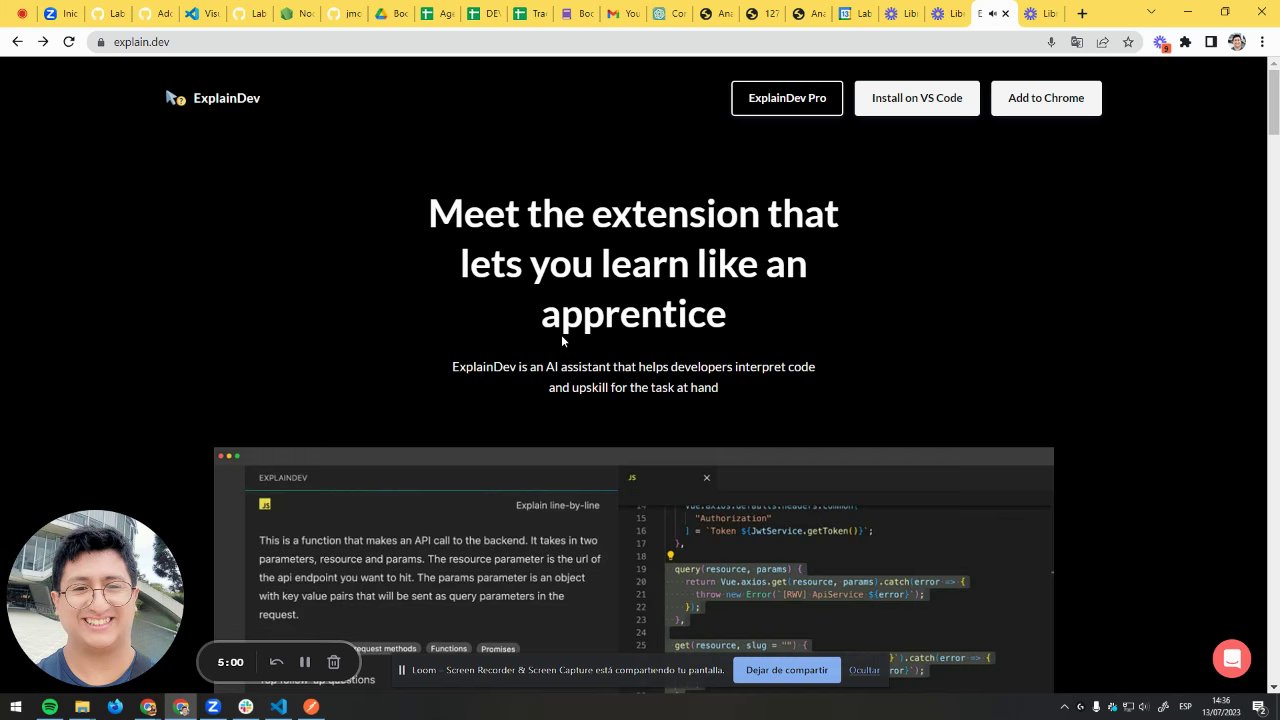The width and height of the screenshot is (1280, 720).
Task: Close the active ExplainDev tab
Action: tap(1005, 14)
